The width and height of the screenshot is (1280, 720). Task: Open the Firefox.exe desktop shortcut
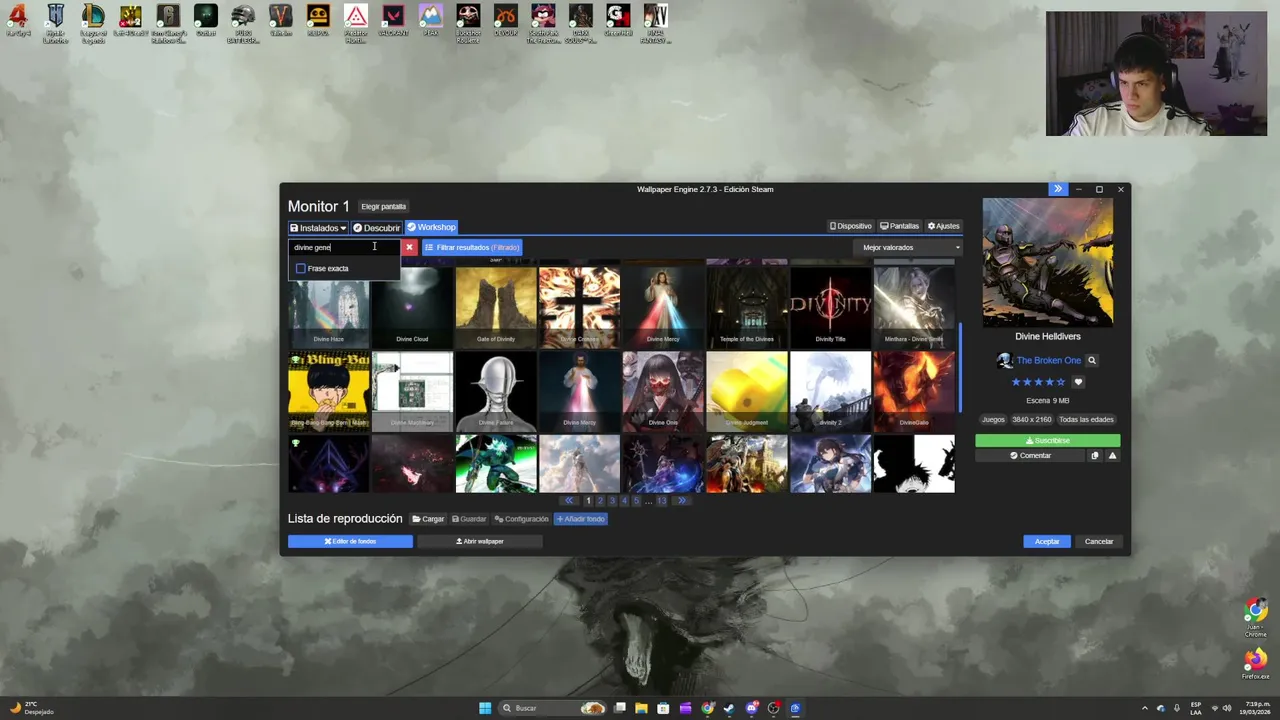click(1256, 664)
